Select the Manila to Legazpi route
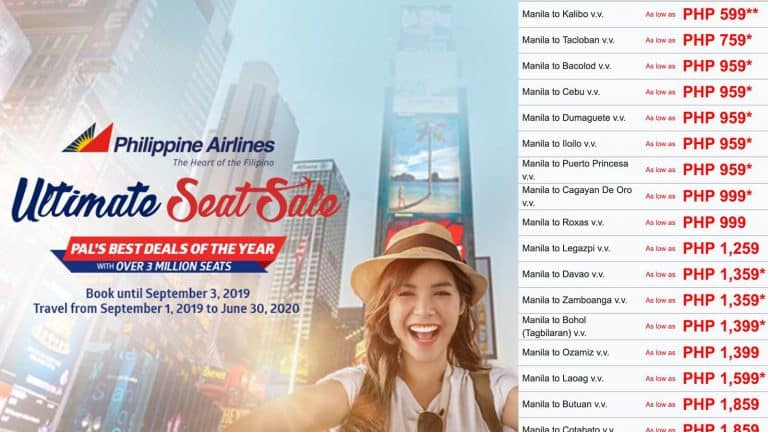 [566, 248]
